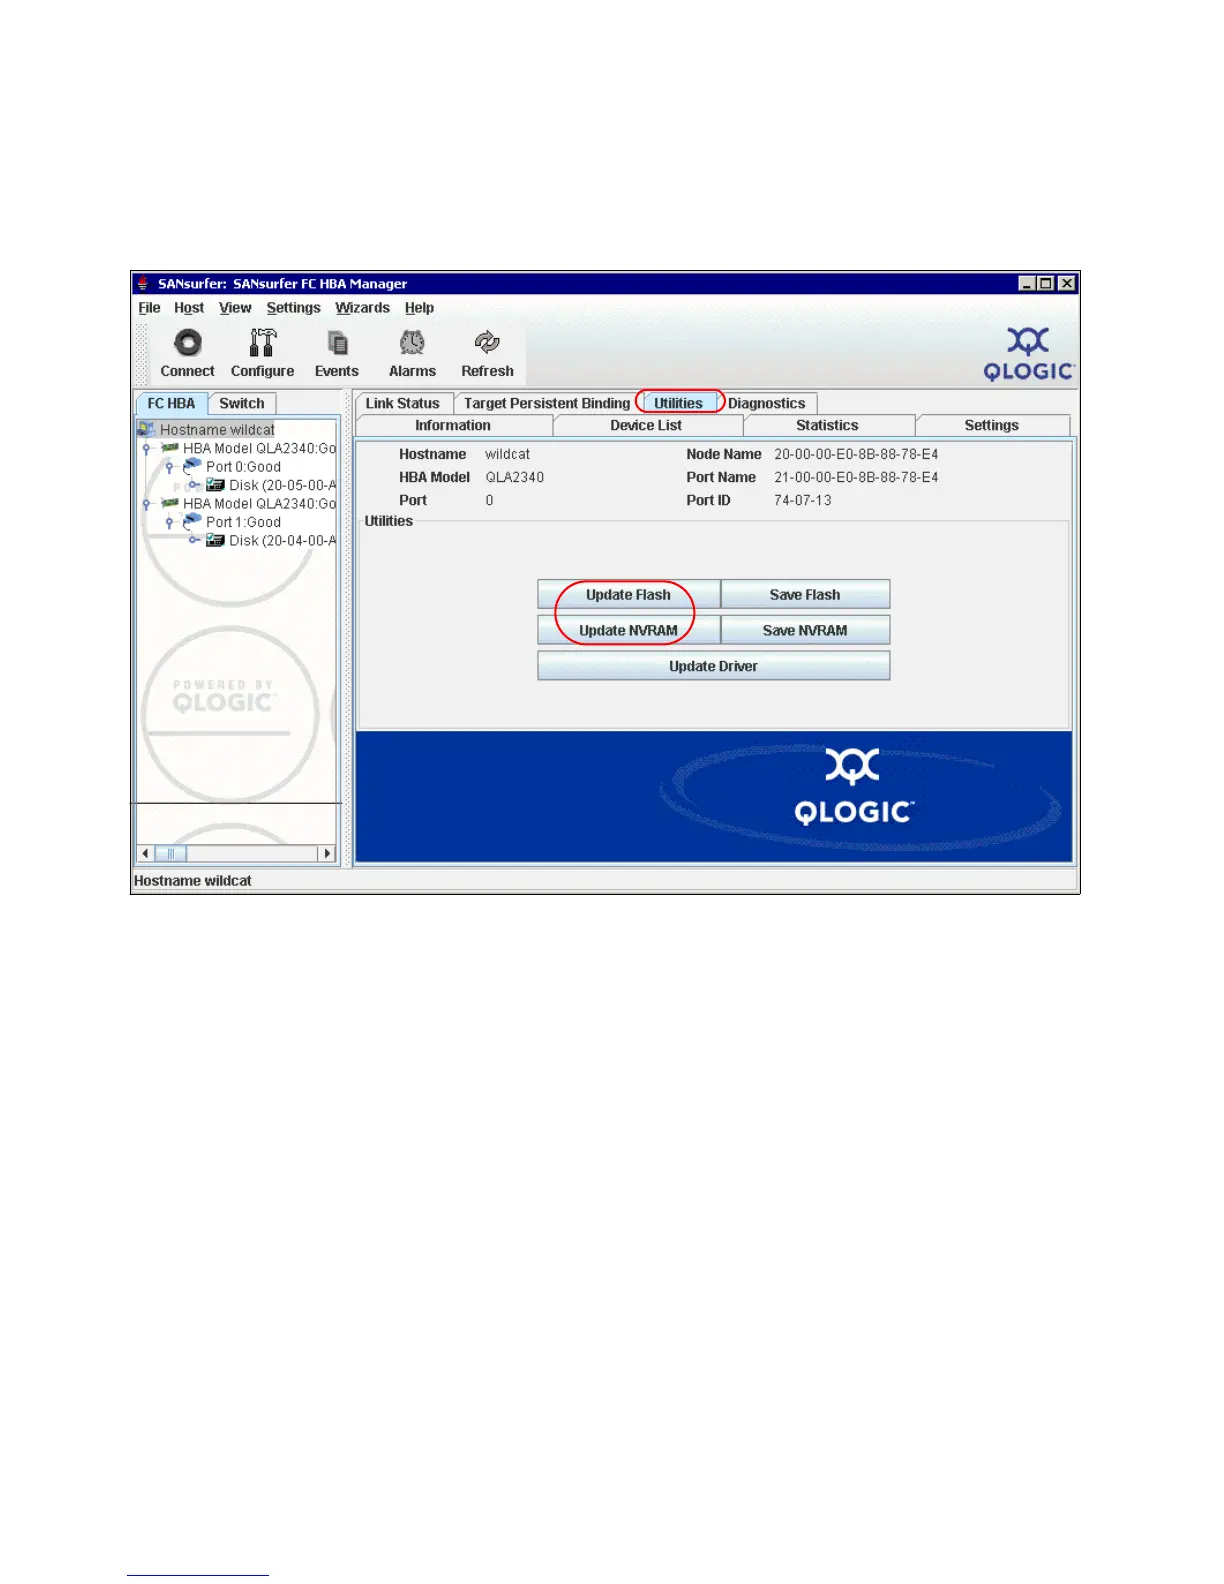Collapse the first HBA Model QLA2340 node

147,449
